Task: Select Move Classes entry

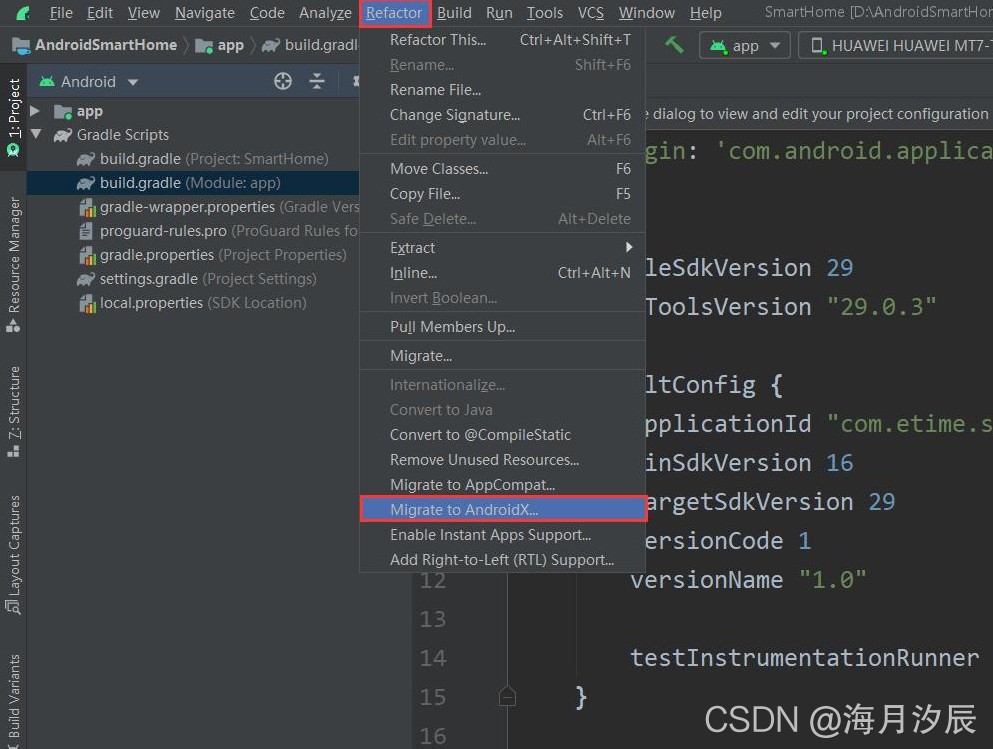Action: (503, 168)
